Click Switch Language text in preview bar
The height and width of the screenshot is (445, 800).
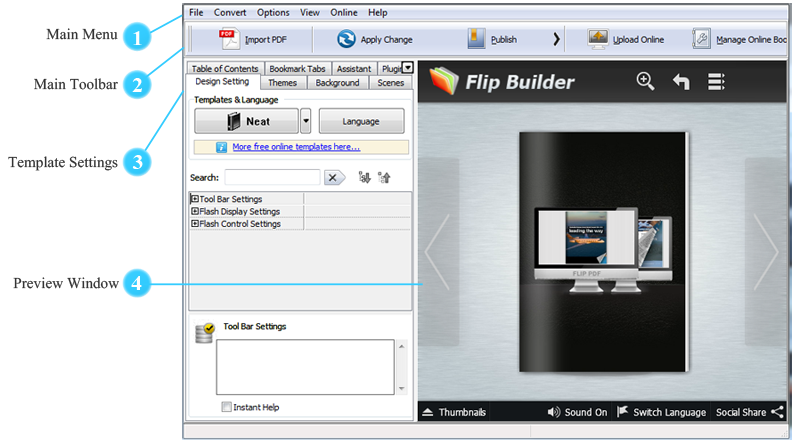click(x=669, y=412)
